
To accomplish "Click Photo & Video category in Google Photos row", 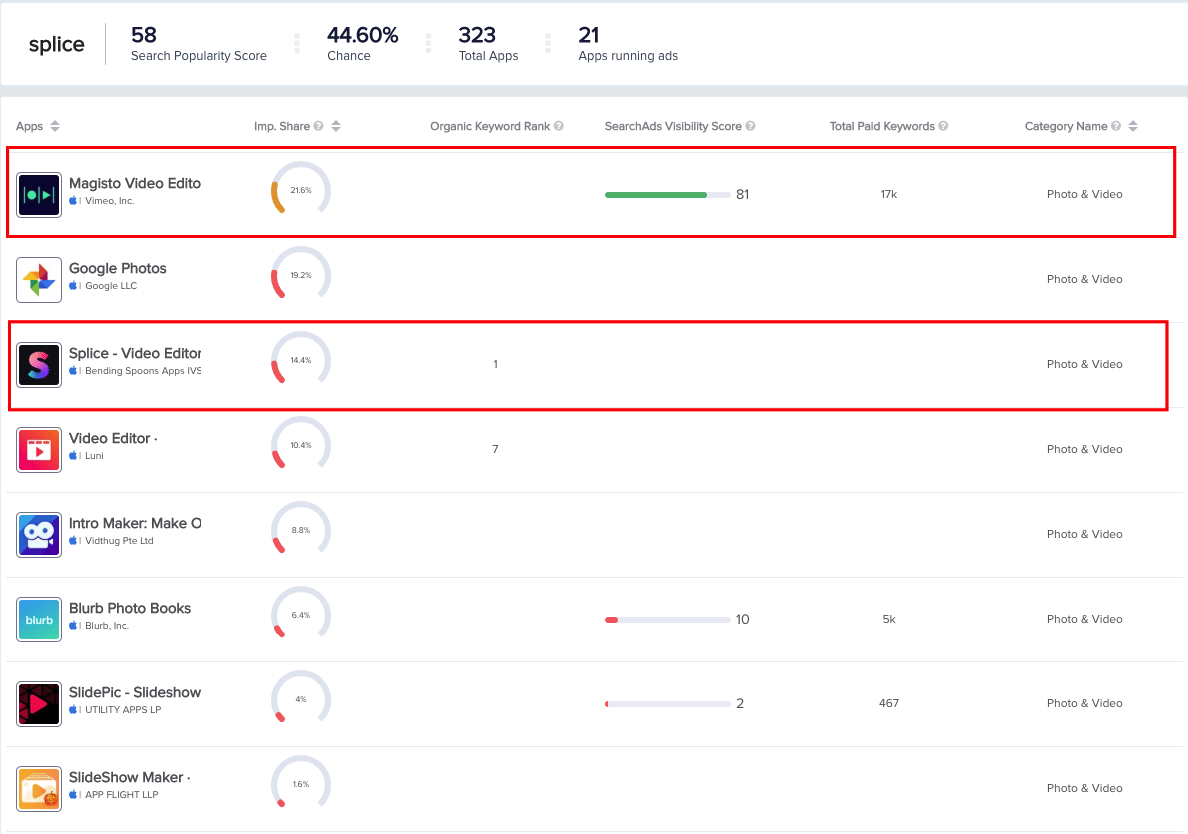I will (x=1084, y=280).
